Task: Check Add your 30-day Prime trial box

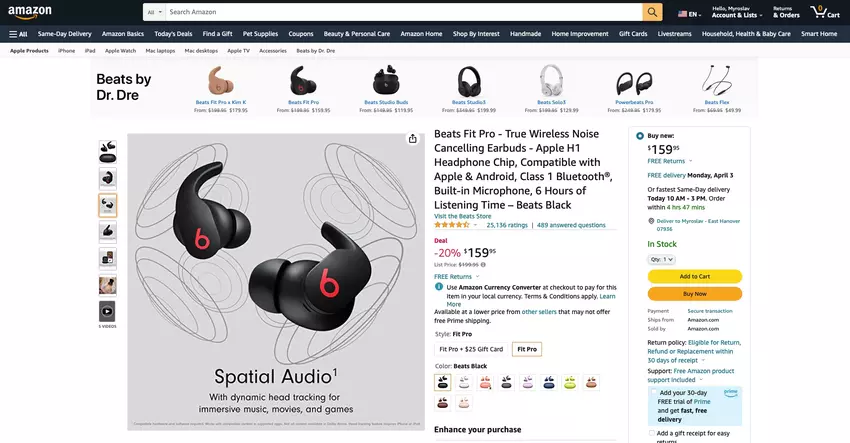Action: click(x=653, y=392)
